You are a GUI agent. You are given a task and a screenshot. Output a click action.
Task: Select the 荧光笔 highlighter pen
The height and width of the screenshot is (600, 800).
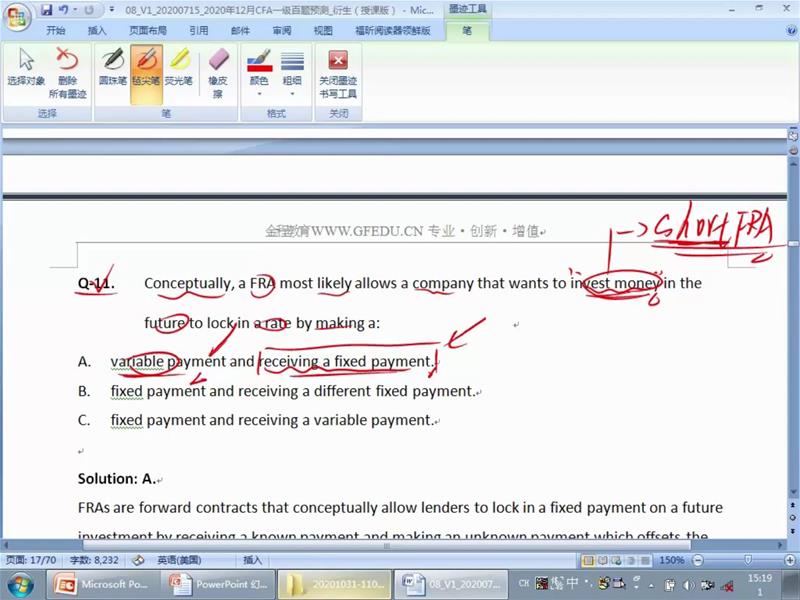point(179,66)
